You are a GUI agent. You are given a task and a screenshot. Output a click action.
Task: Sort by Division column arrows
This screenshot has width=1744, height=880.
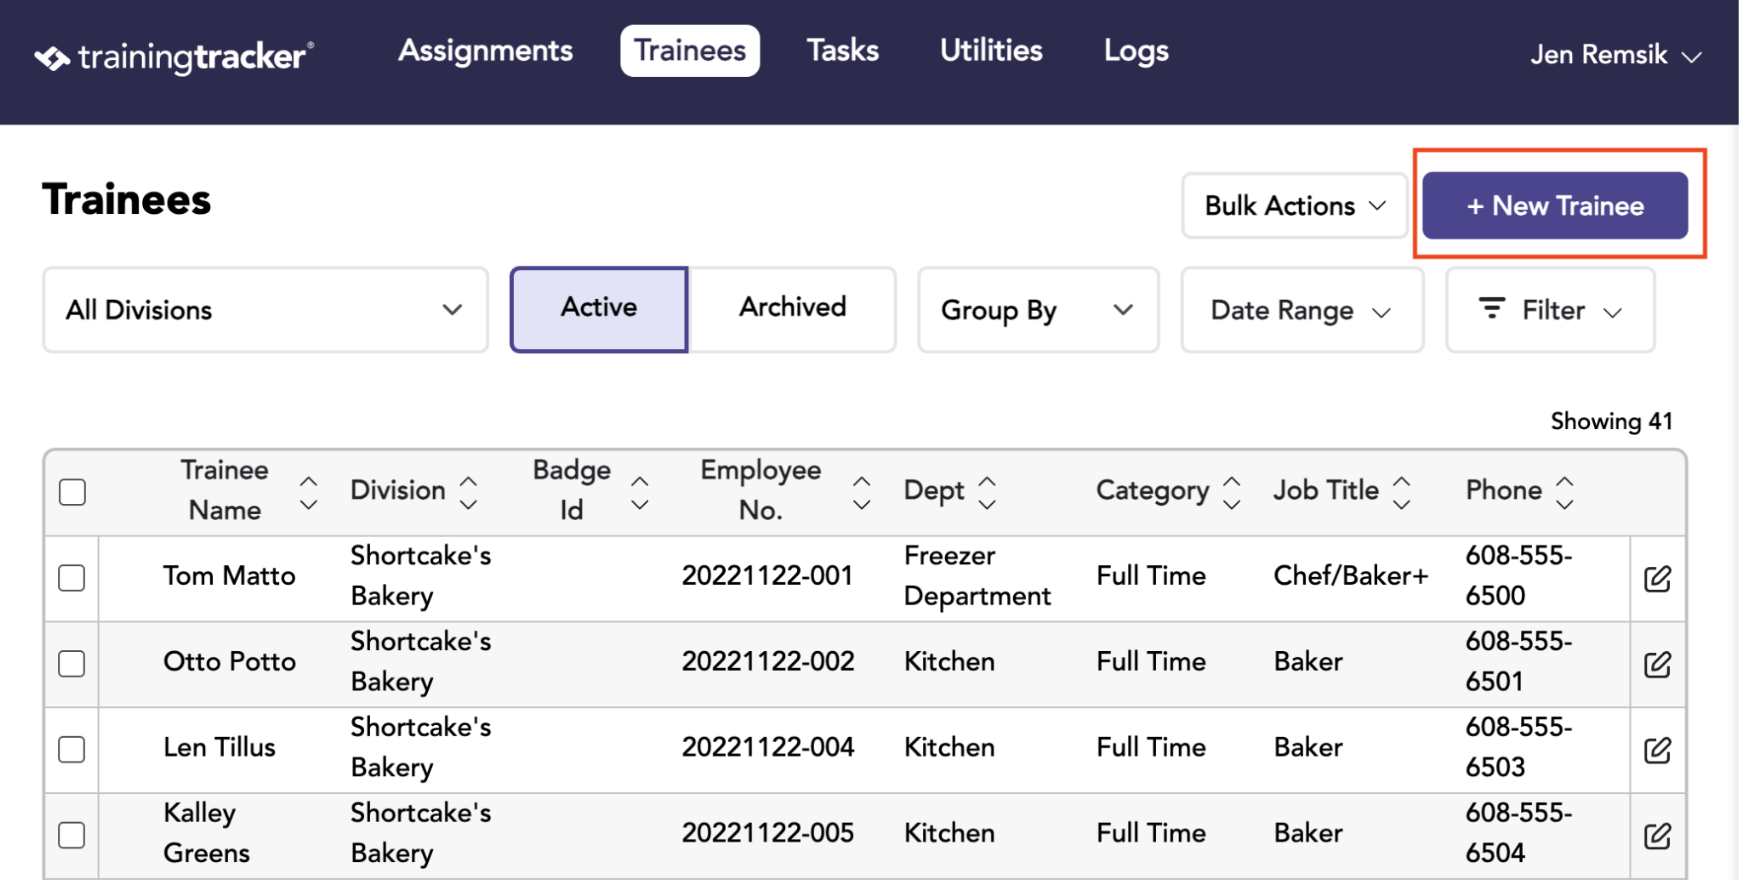[468, 493]
